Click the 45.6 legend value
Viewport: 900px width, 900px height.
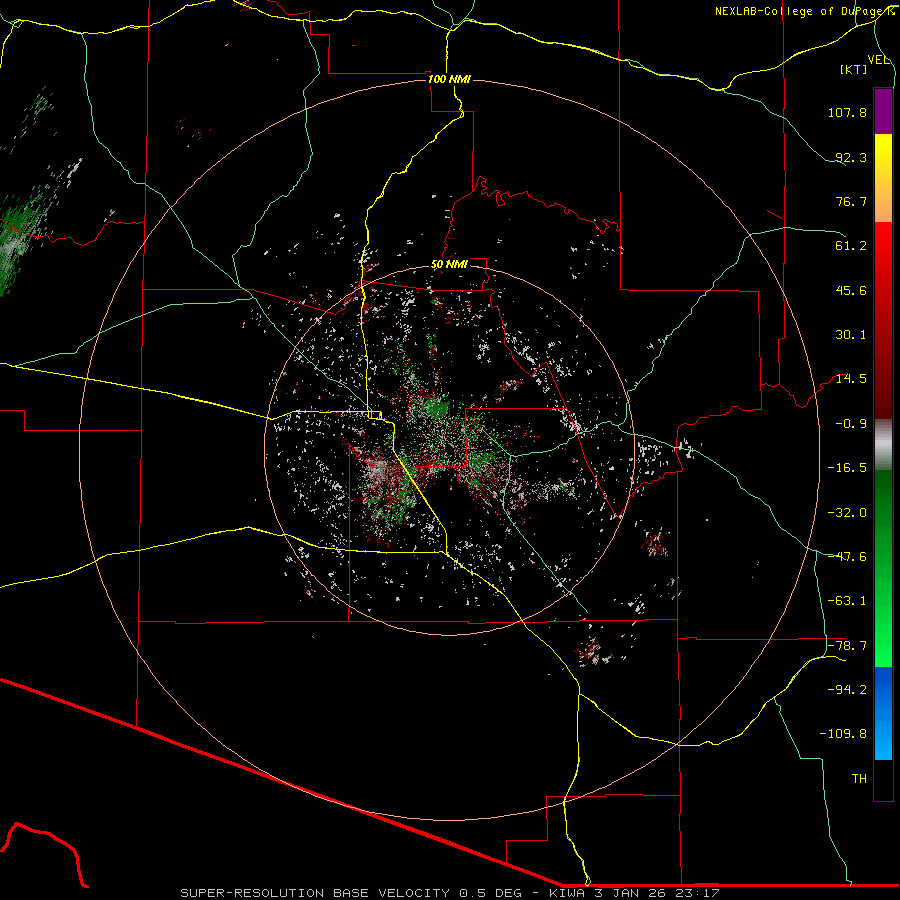click(x=851, y=290)
